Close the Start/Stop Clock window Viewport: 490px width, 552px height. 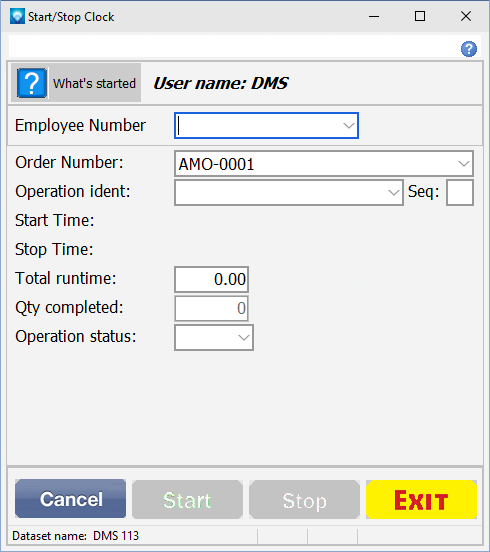tap(466, 17)
